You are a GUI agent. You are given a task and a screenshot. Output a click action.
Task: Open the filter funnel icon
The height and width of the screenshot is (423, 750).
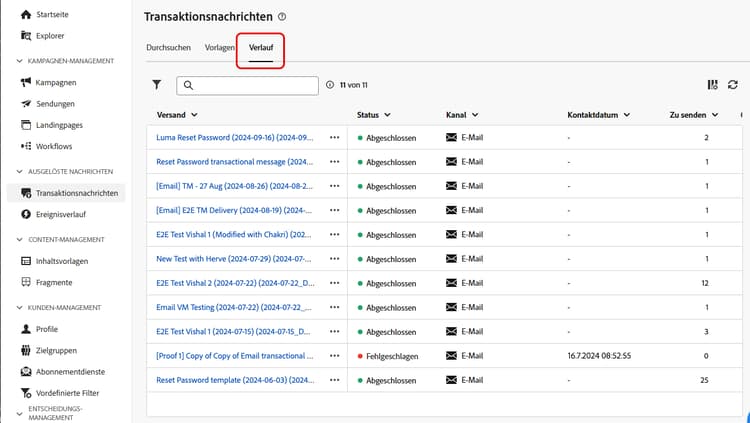pos(156,85)
